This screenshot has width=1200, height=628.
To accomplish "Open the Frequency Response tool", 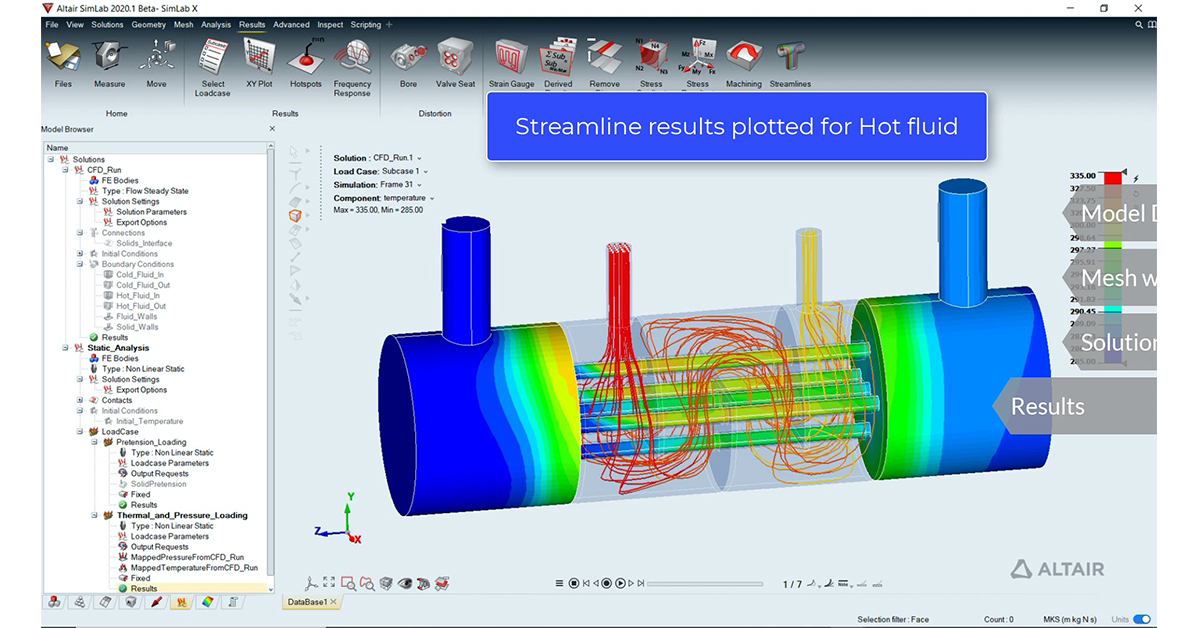I will [x=352, y=68].
